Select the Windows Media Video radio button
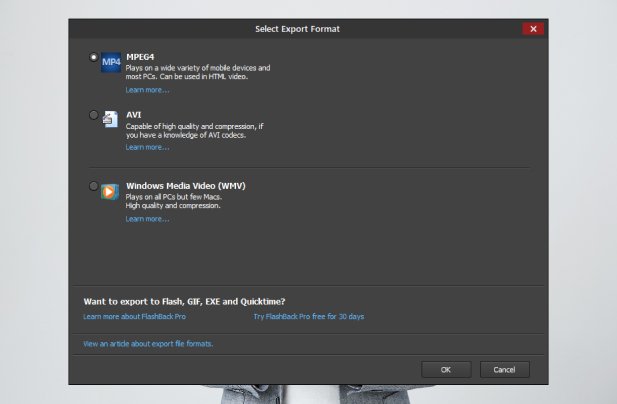The width and height of the screenshot is (617, 404). click(94, 186)
